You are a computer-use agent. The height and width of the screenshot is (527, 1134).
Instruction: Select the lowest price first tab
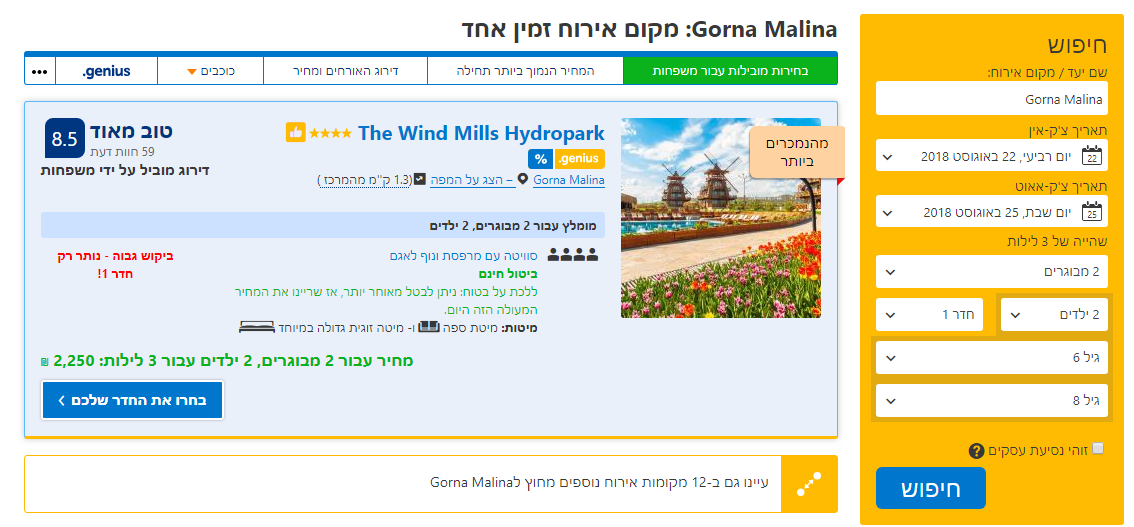point(525,72)
